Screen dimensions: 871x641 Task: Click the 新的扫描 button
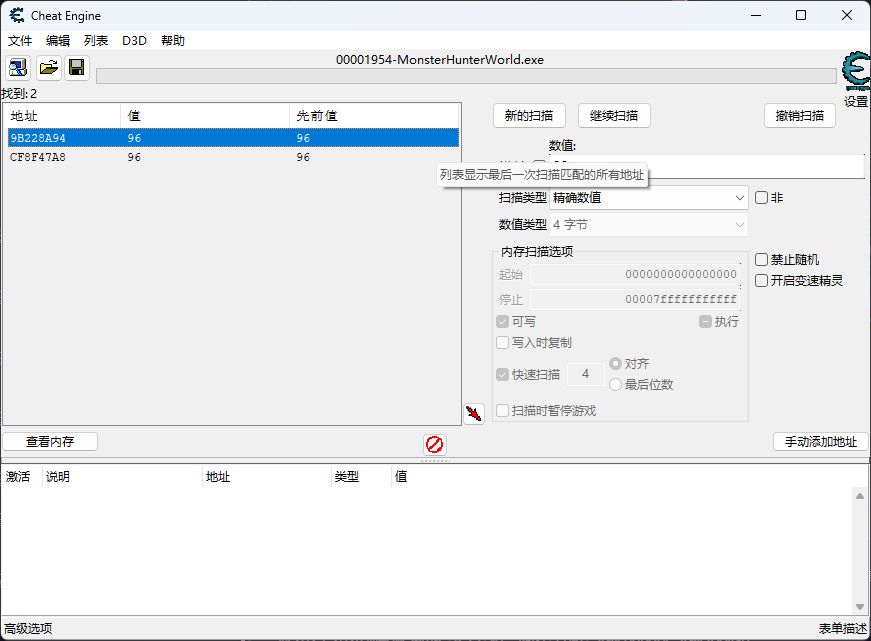pos(529,116)
